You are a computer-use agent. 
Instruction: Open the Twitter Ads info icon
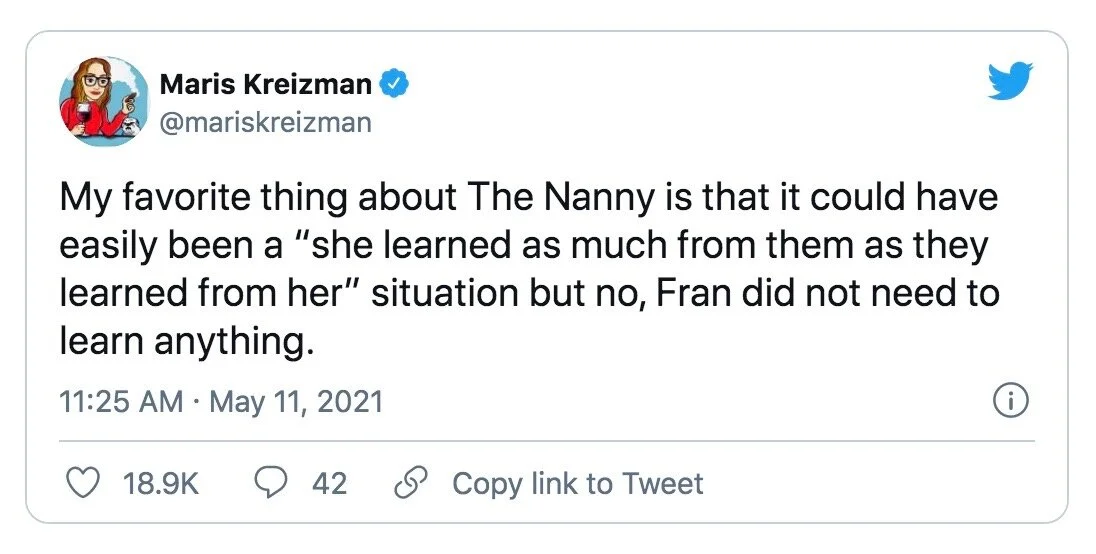click(1010, 402)
